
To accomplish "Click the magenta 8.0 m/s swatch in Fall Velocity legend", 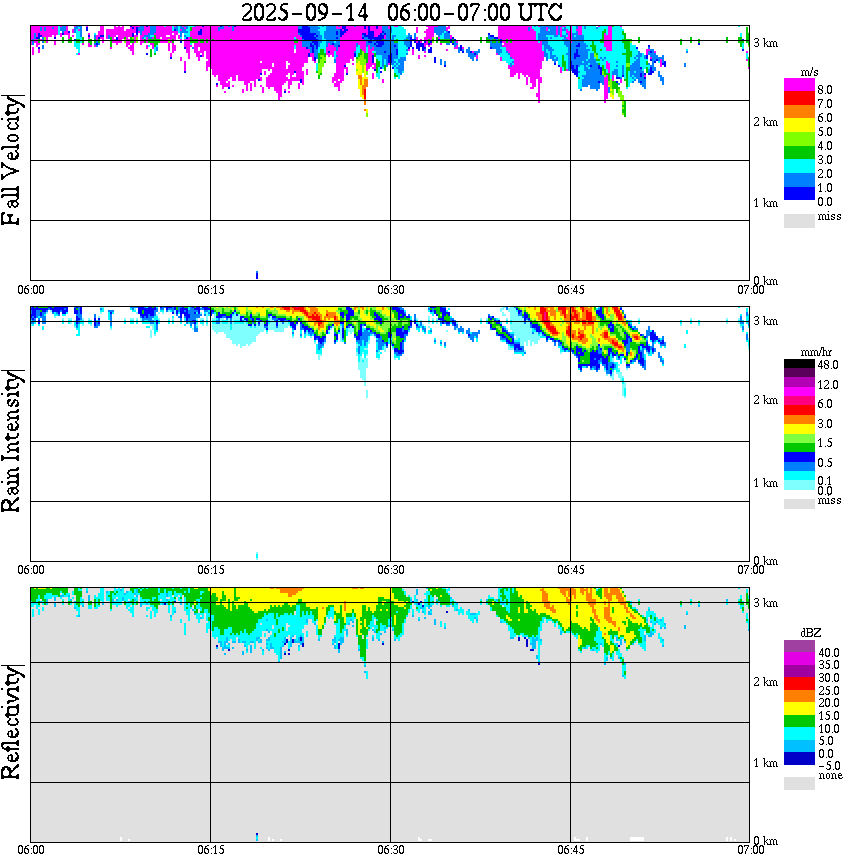I will pos(799,85).
